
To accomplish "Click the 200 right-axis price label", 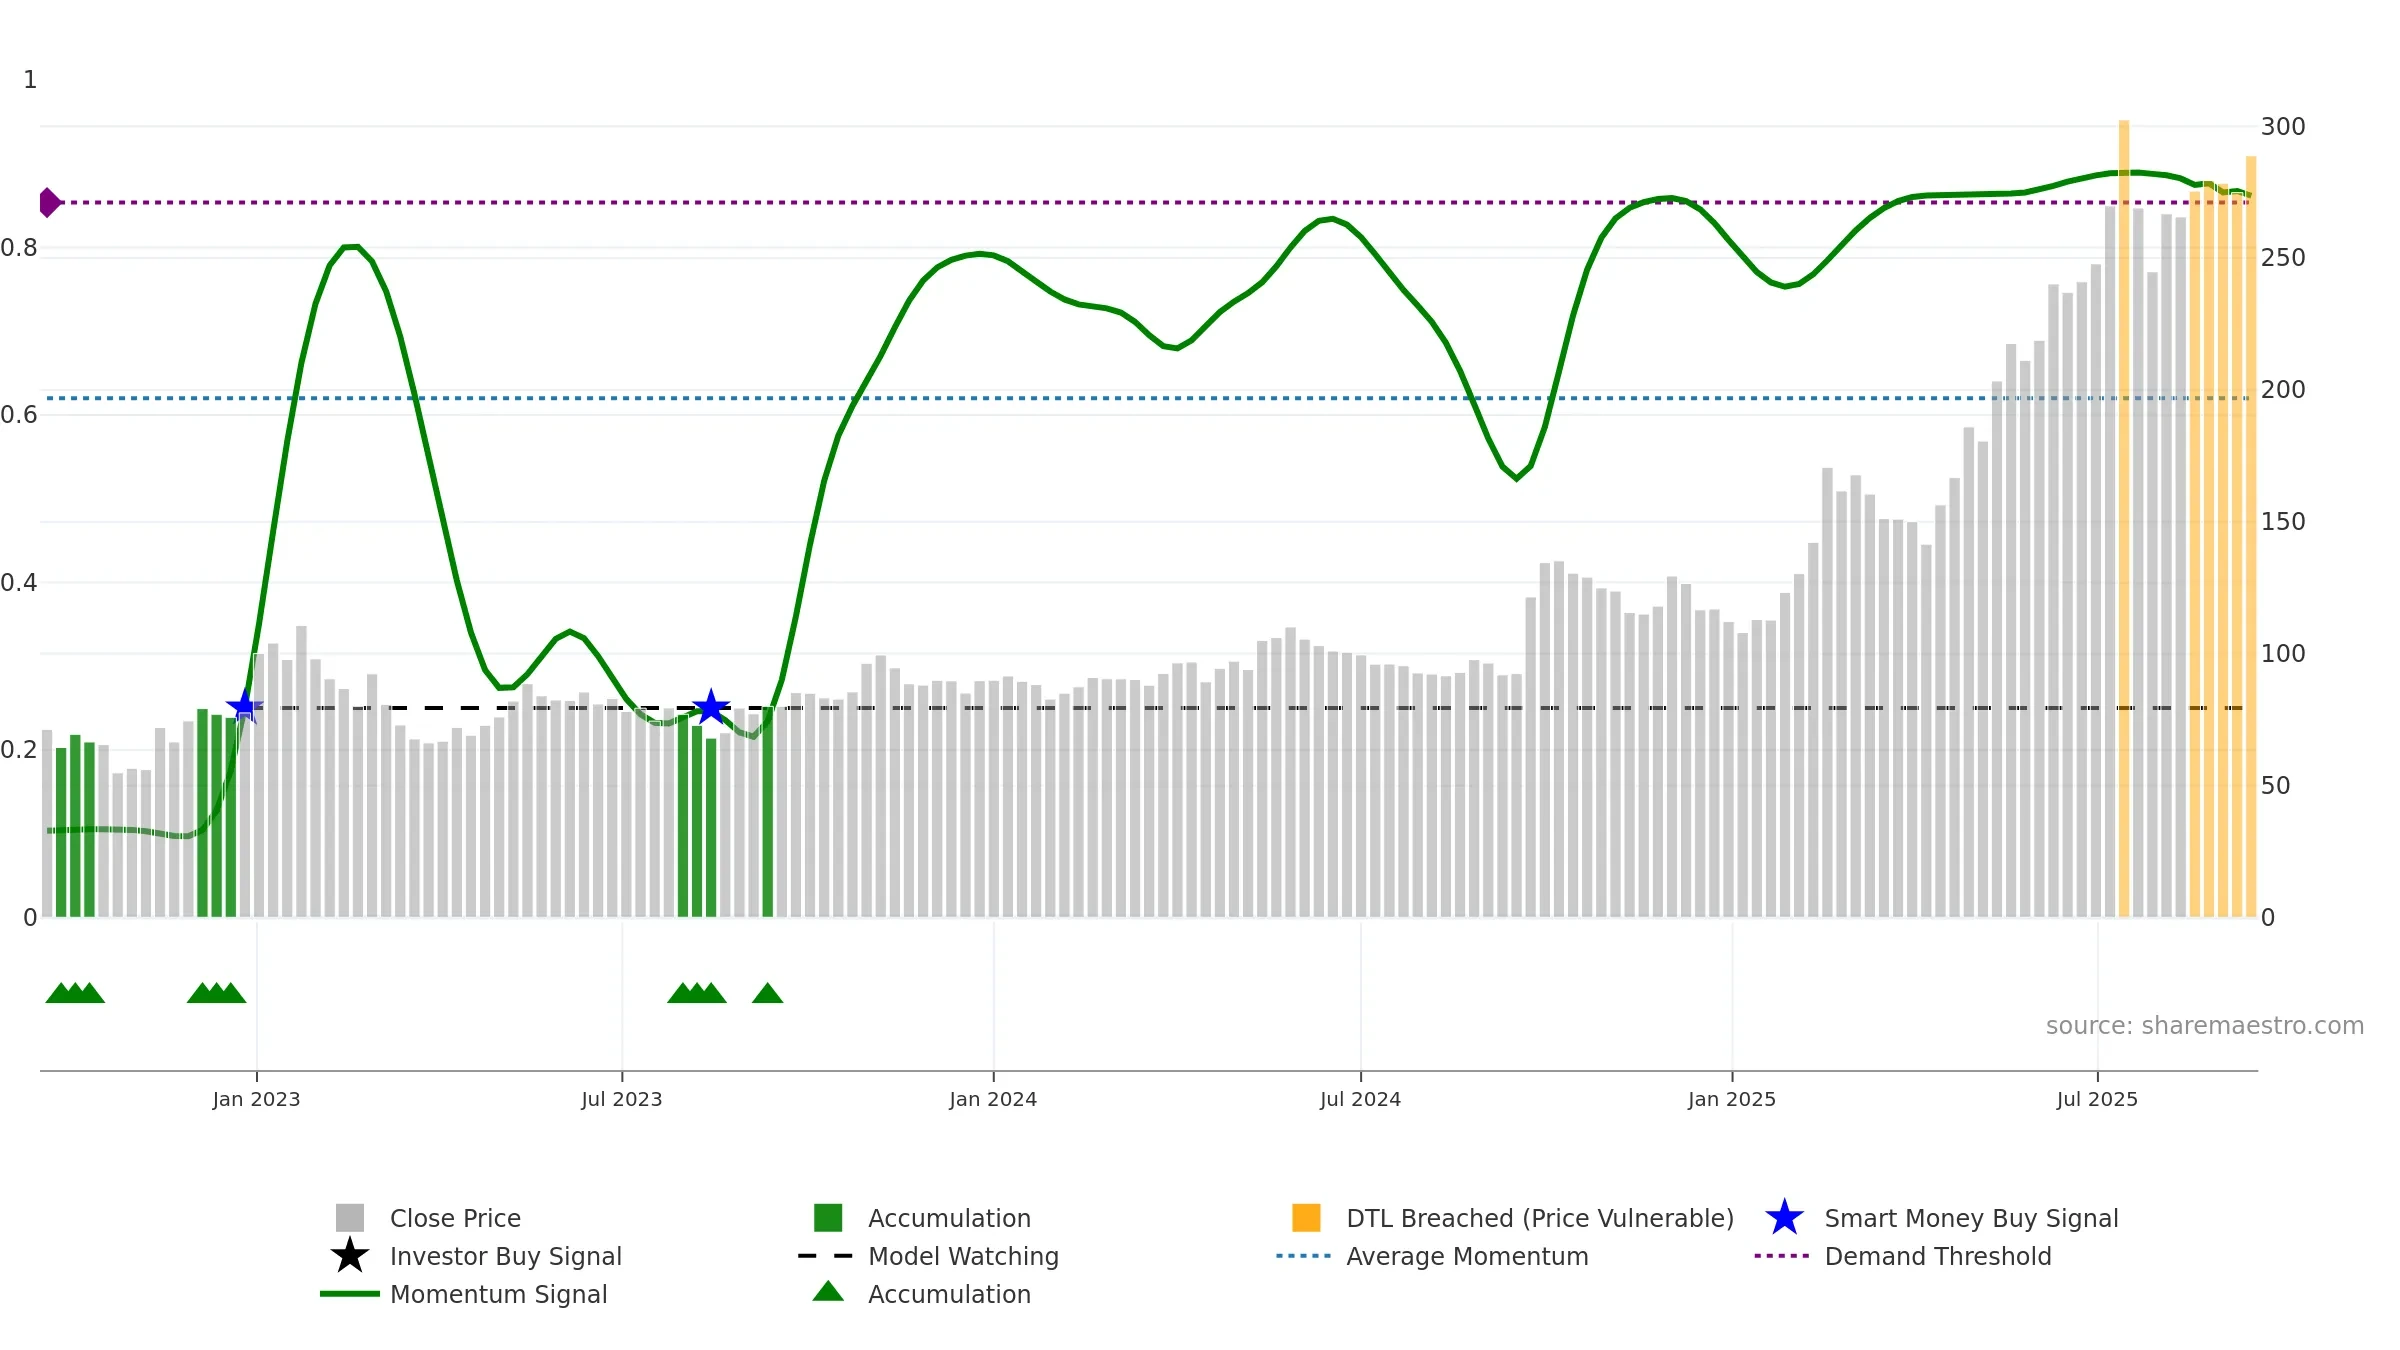I will click(2283, 390).
